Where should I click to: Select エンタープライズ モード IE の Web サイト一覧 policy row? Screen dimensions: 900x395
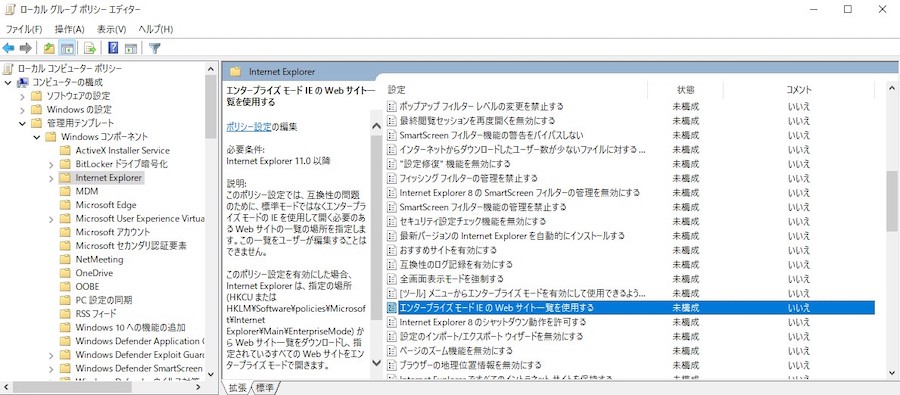[630, 308]
